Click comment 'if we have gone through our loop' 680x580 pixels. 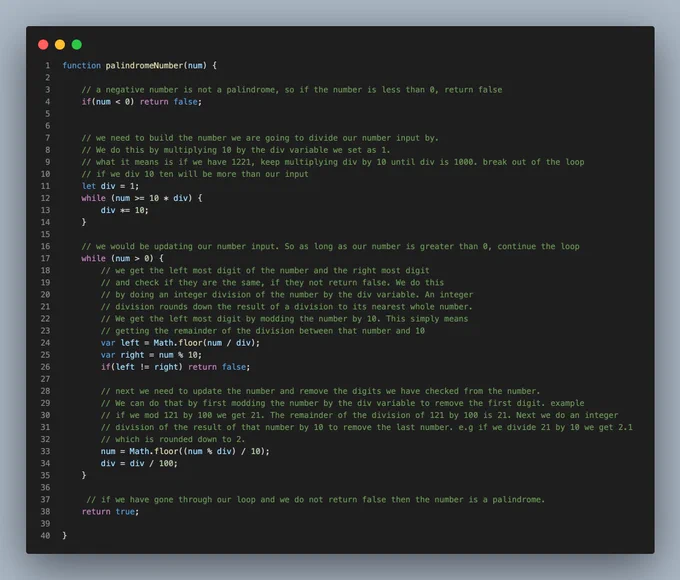316,500
